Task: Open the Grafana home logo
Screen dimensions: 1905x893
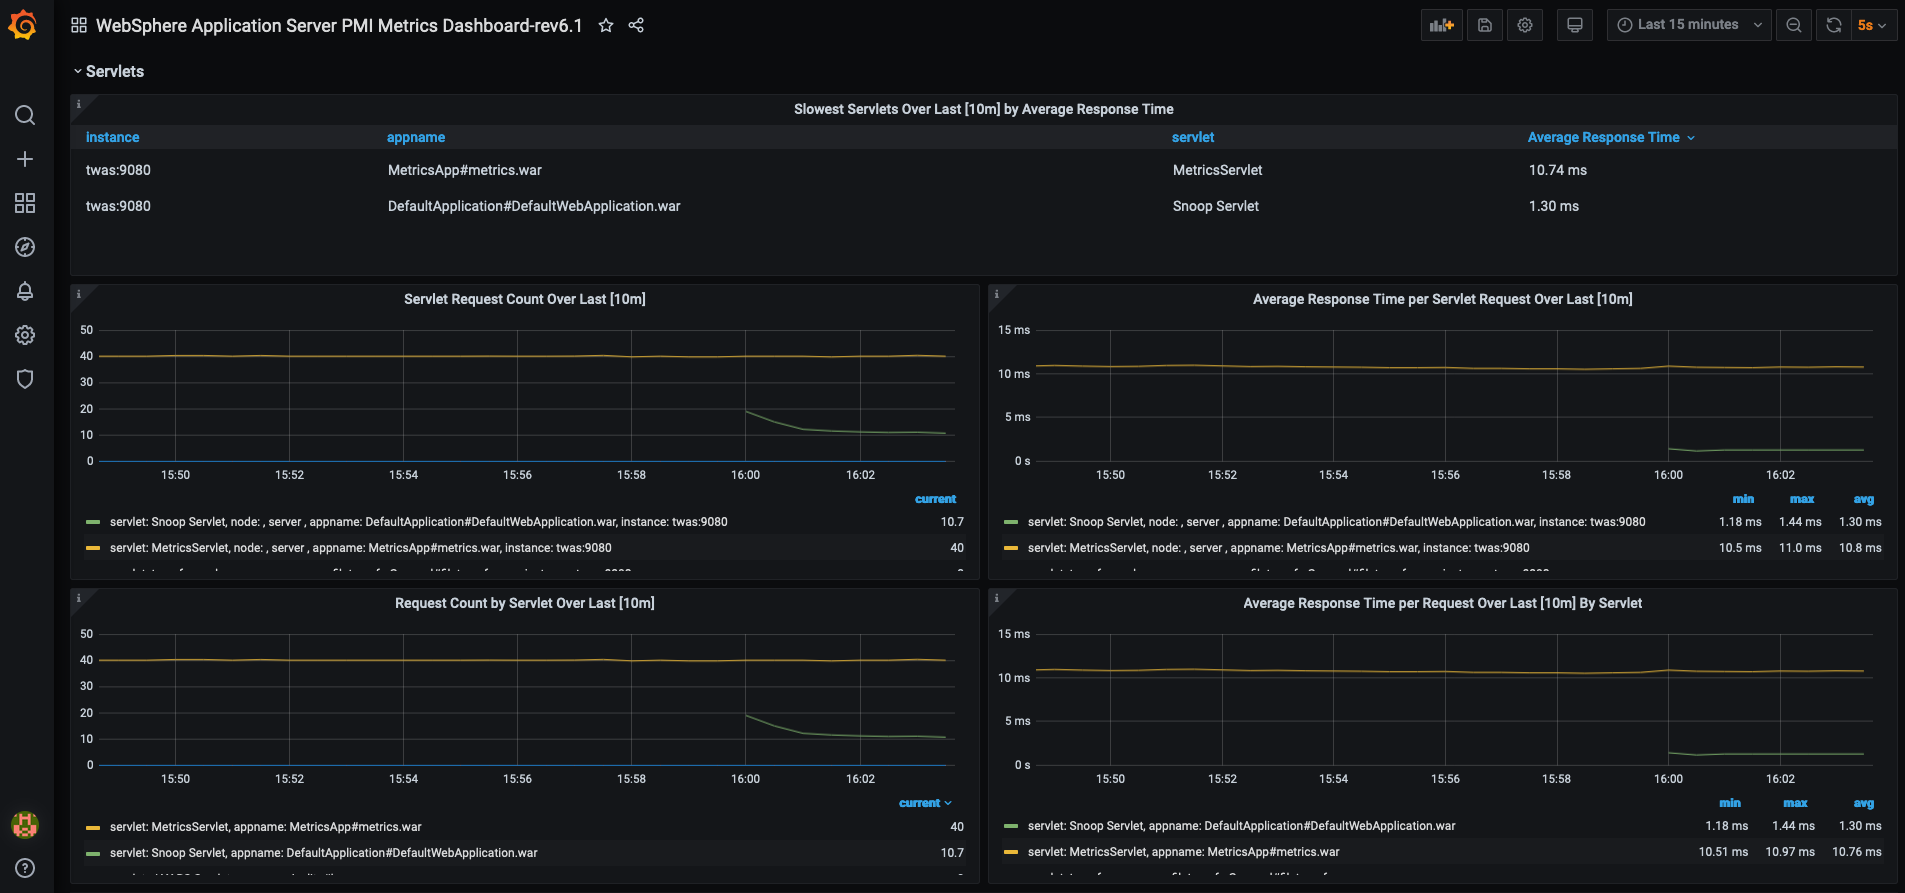Action: click(23, 25)
